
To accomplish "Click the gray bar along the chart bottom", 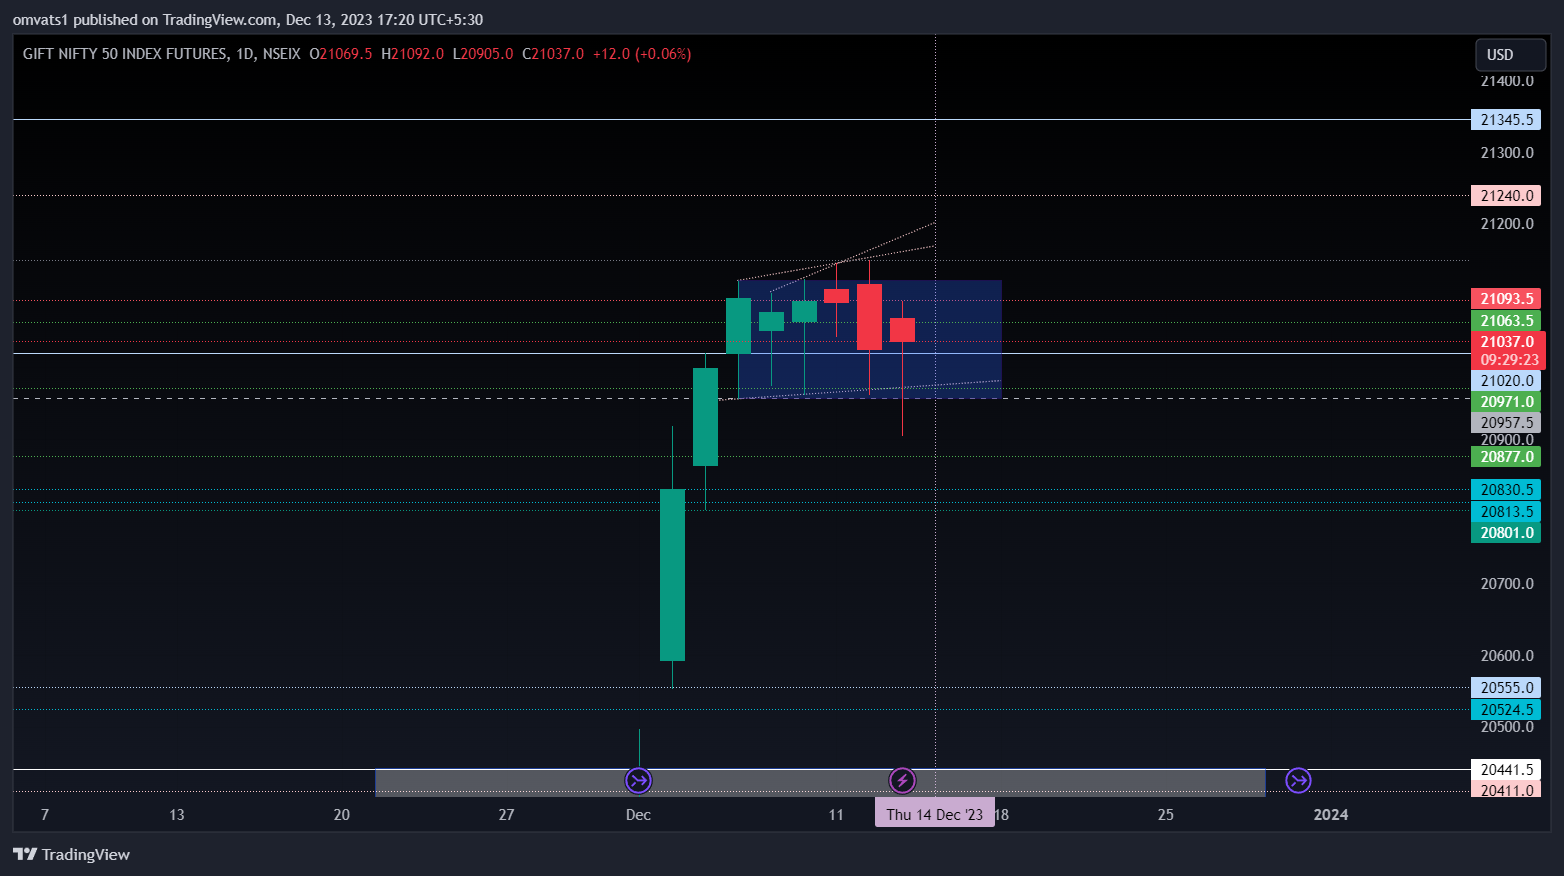I will 820,783.
